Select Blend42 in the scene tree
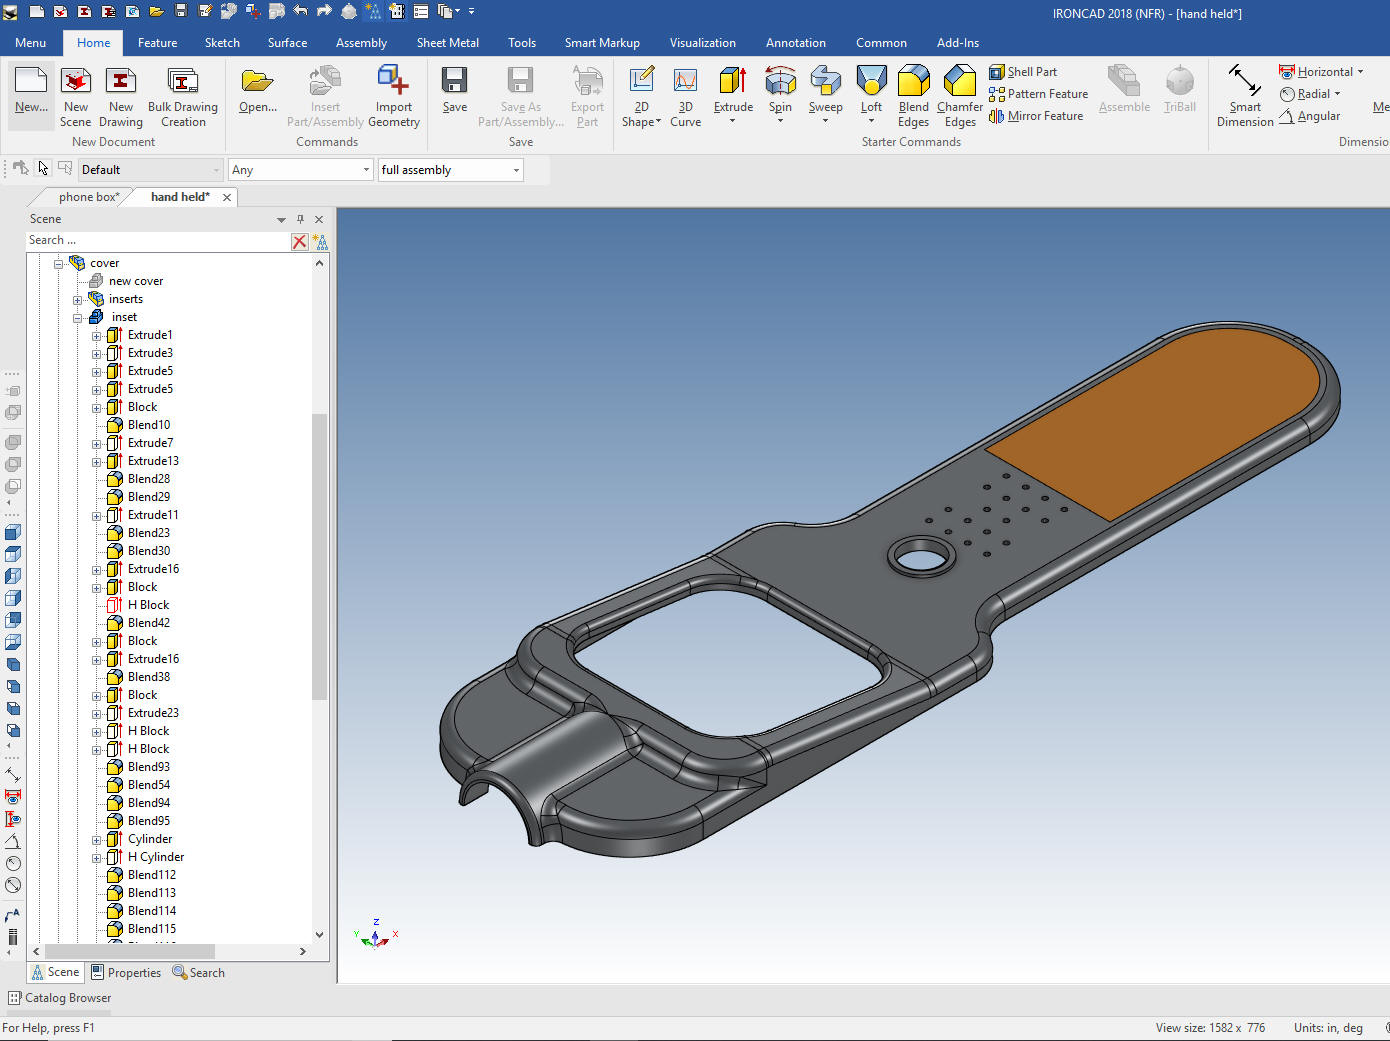The width and height of the screenshot is (1390, 1041). 149,624
